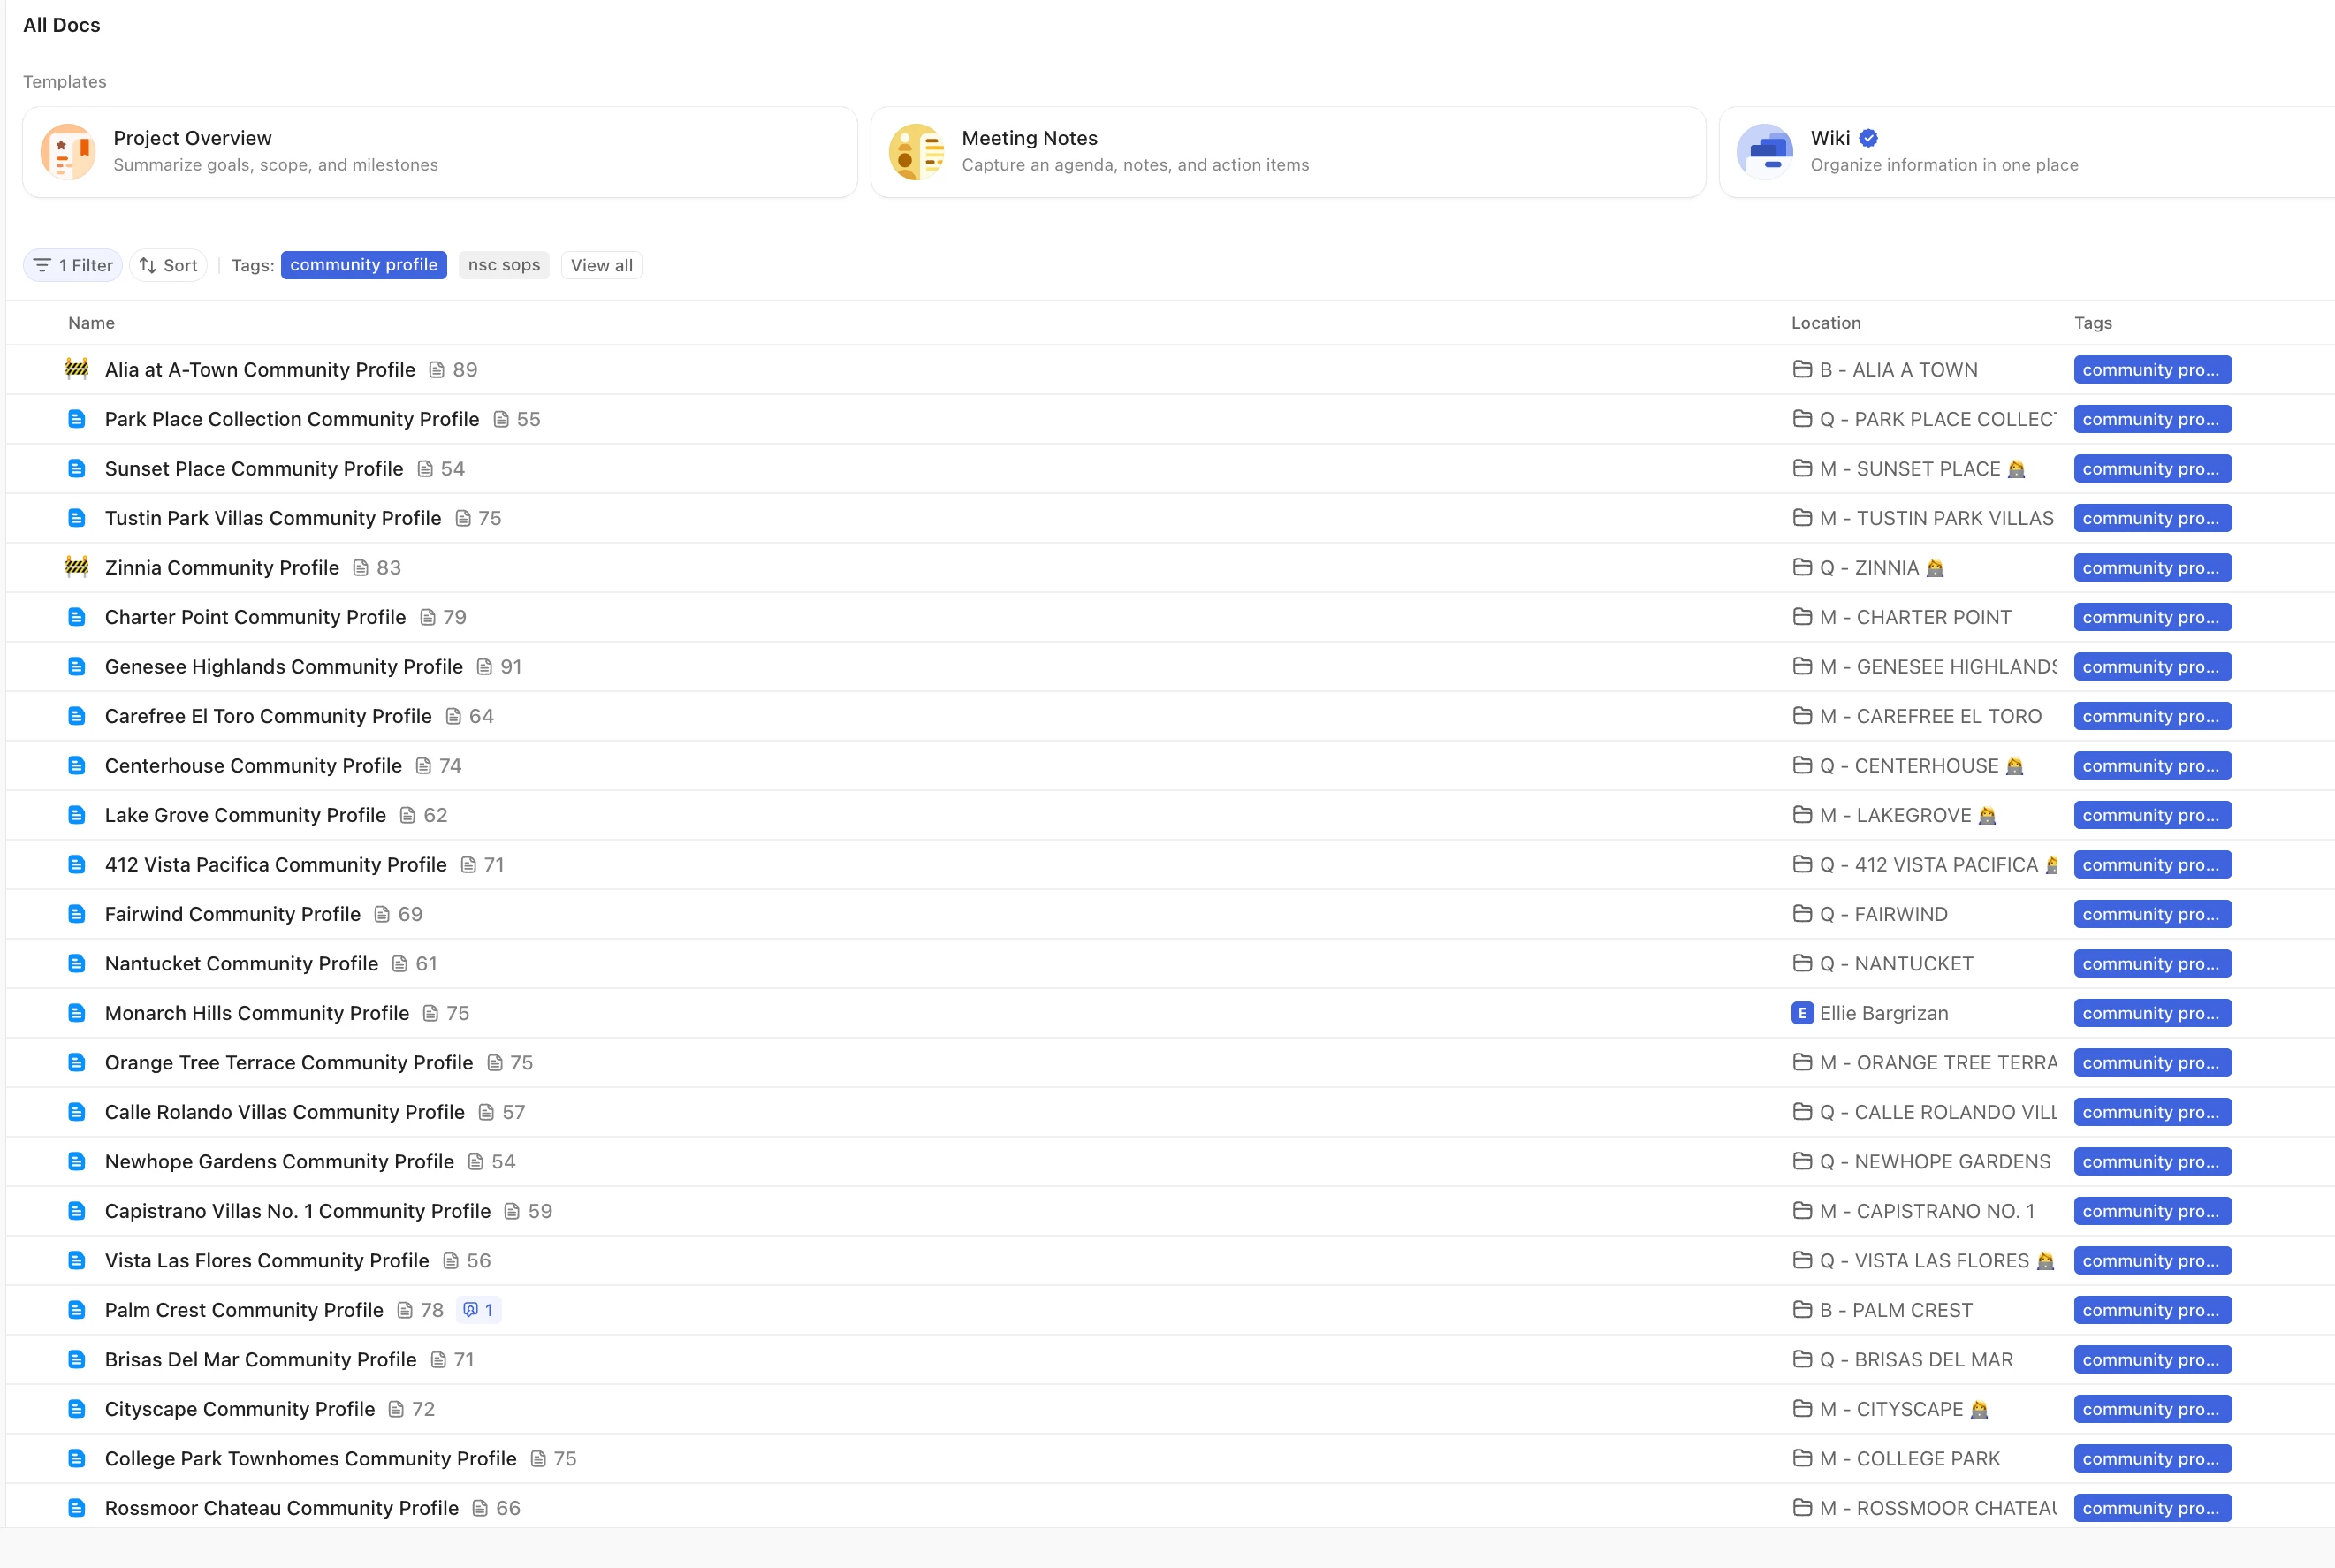Open the Sort options menu

coord(168,265)
